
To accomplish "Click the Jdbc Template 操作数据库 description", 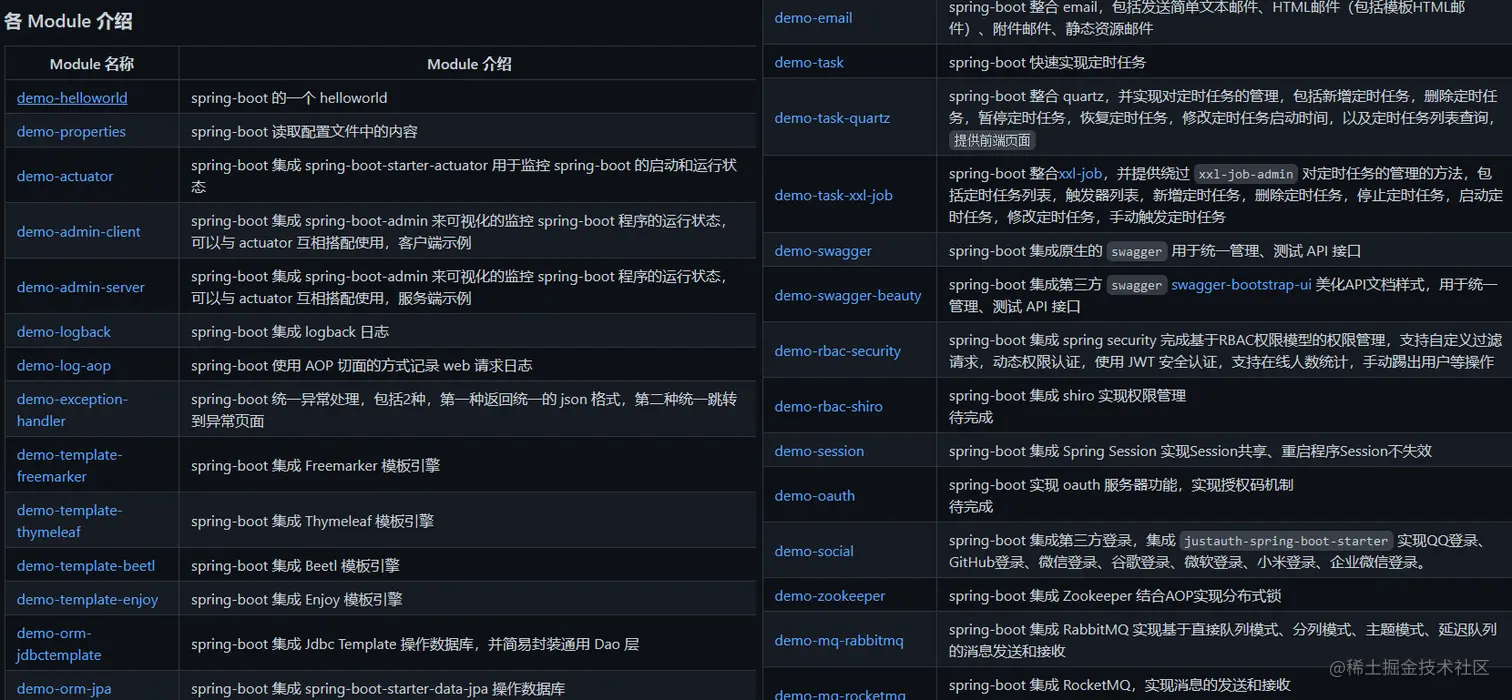I will coord(414,645).
